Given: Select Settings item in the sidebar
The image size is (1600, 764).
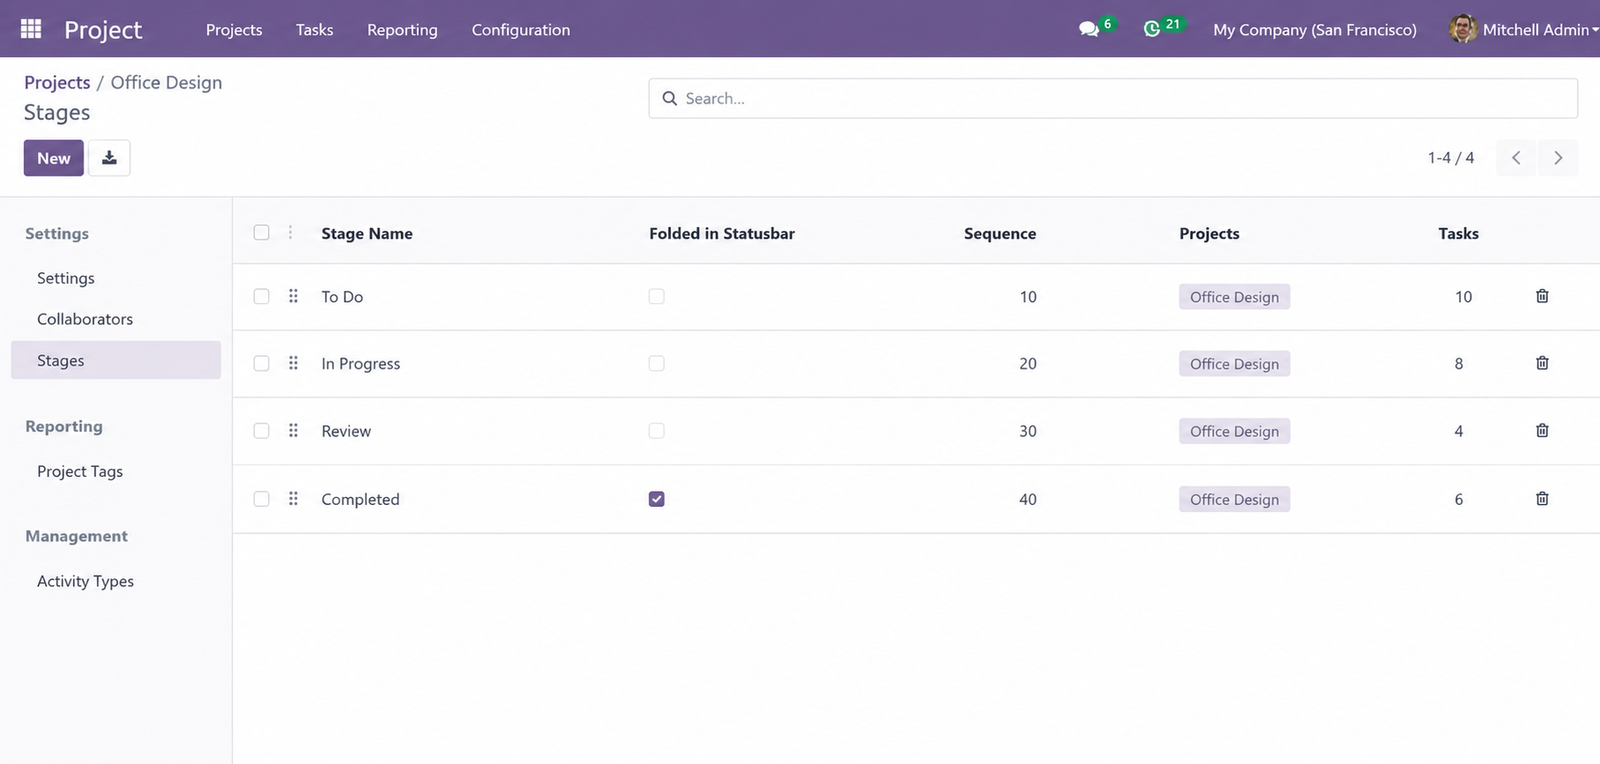Looking at the screenshot, I should pyautogui.click(x=66, y=278).
